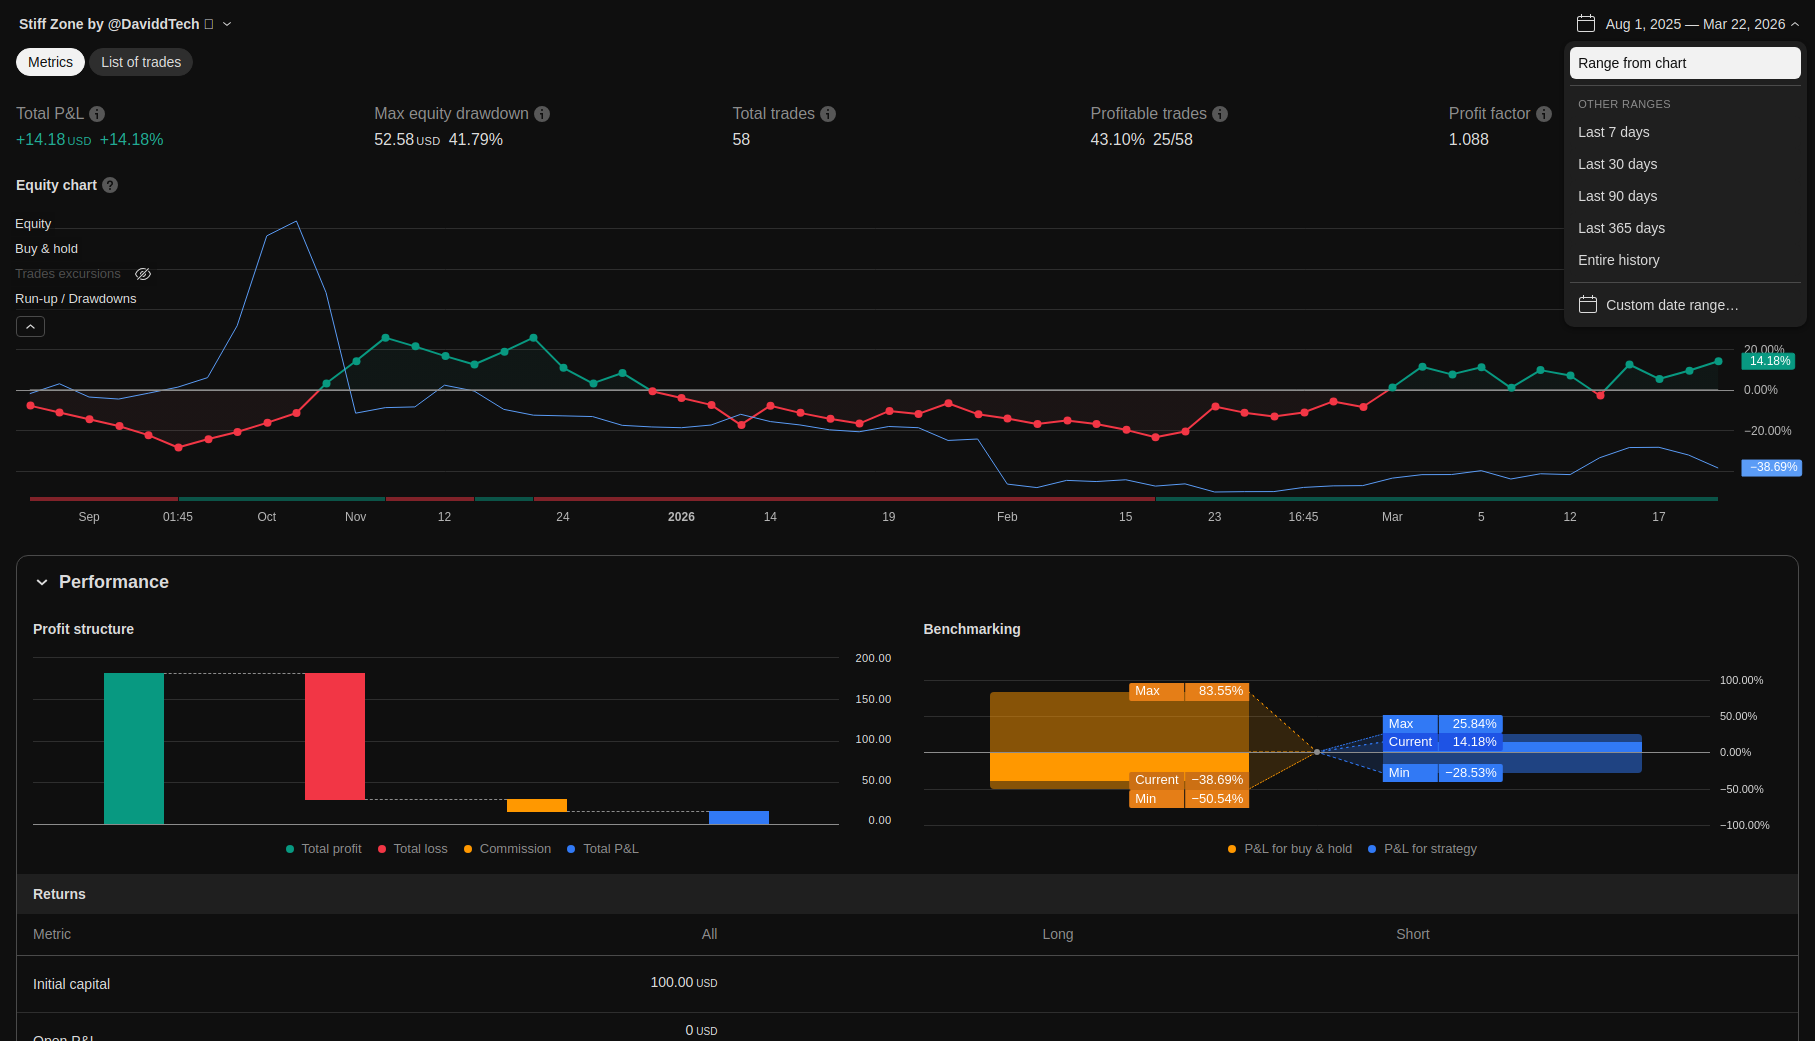Toggle Run-up / Drawdowns series
The height and width of the screenshot is (1041, 1815).
click(75, 299)
